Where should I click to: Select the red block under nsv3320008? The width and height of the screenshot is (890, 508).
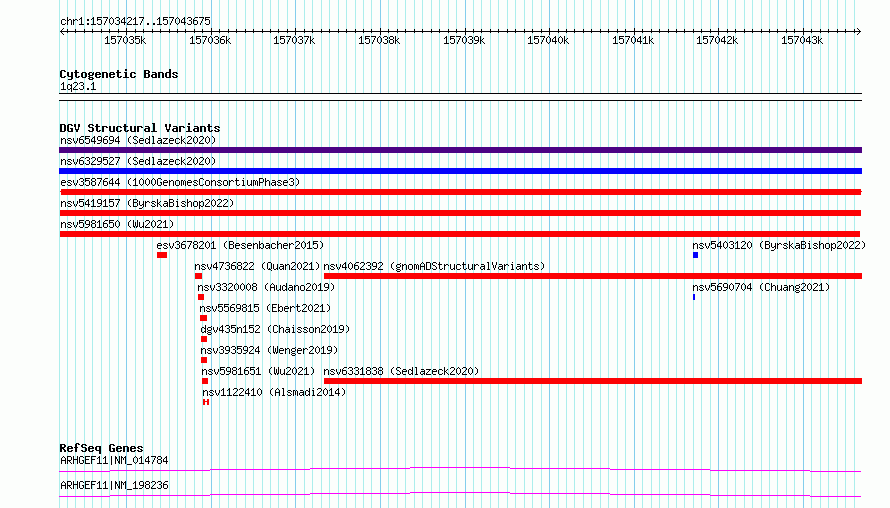(201, 297)
